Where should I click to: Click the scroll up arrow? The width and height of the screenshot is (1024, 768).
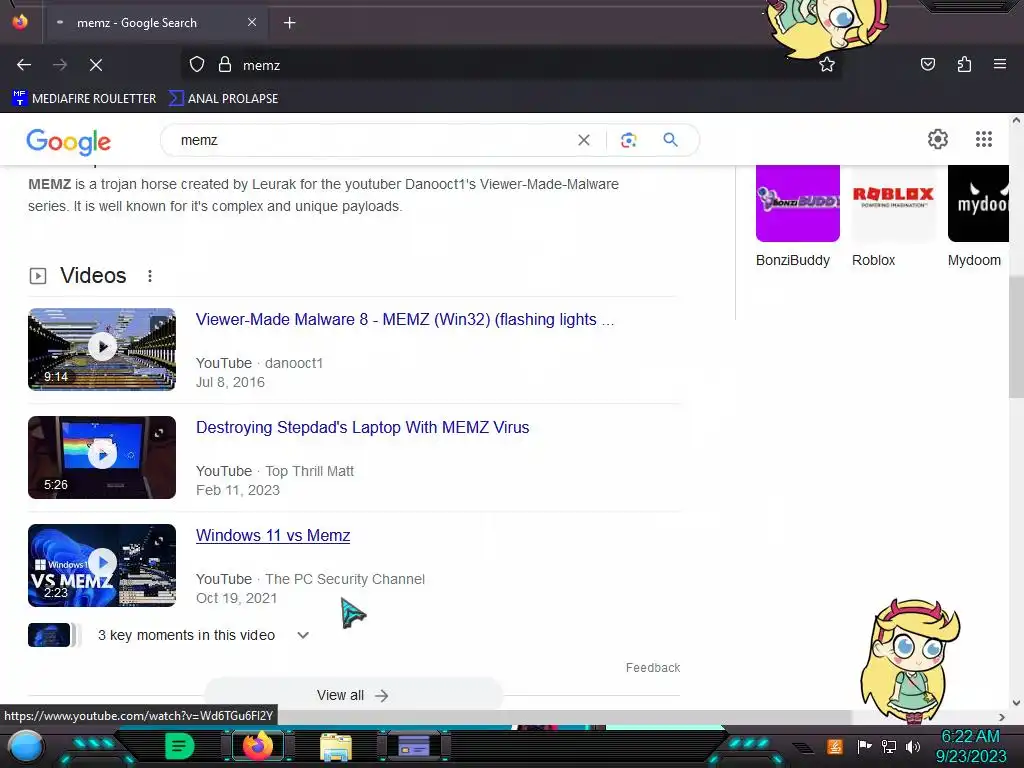coord(1016,120)
